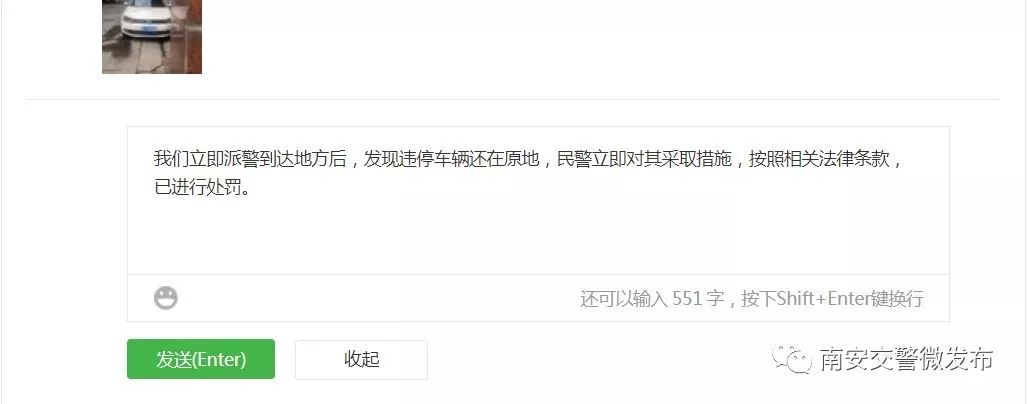Screen dimensions: 1027x404
Task: Collapse the reply box with 收起
Action: click(x=362, y=359)
